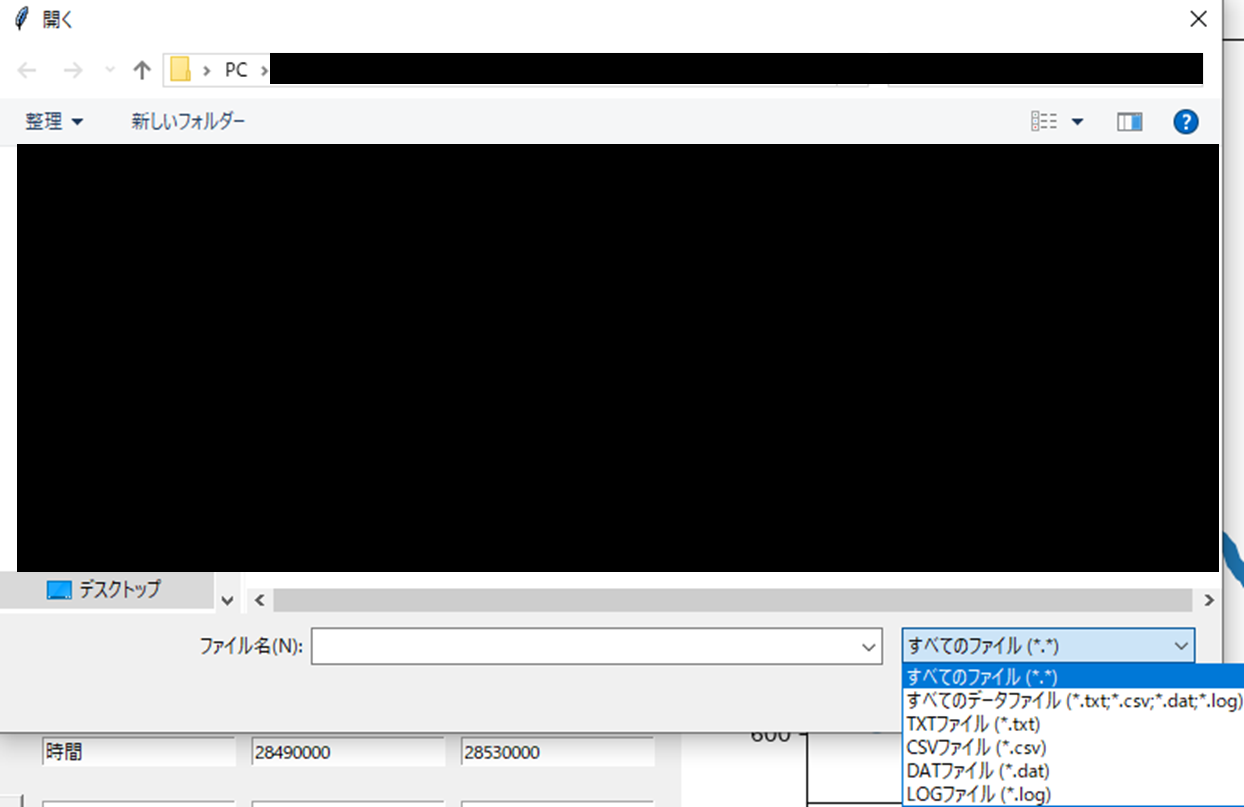
Task: Choose すべてのファイル (*.*) option
Action: pos(1073,676)
